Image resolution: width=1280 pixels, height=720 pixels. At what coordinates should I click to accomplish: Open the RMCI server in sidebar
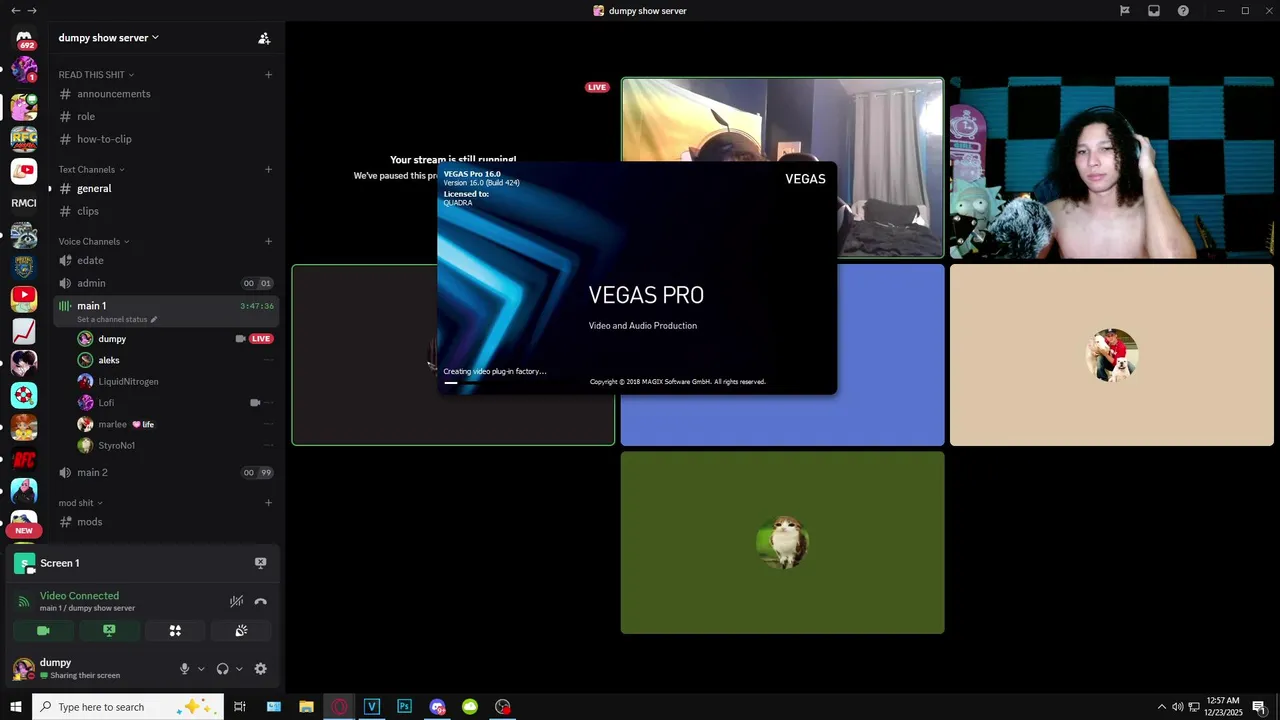tap(24, 203)
